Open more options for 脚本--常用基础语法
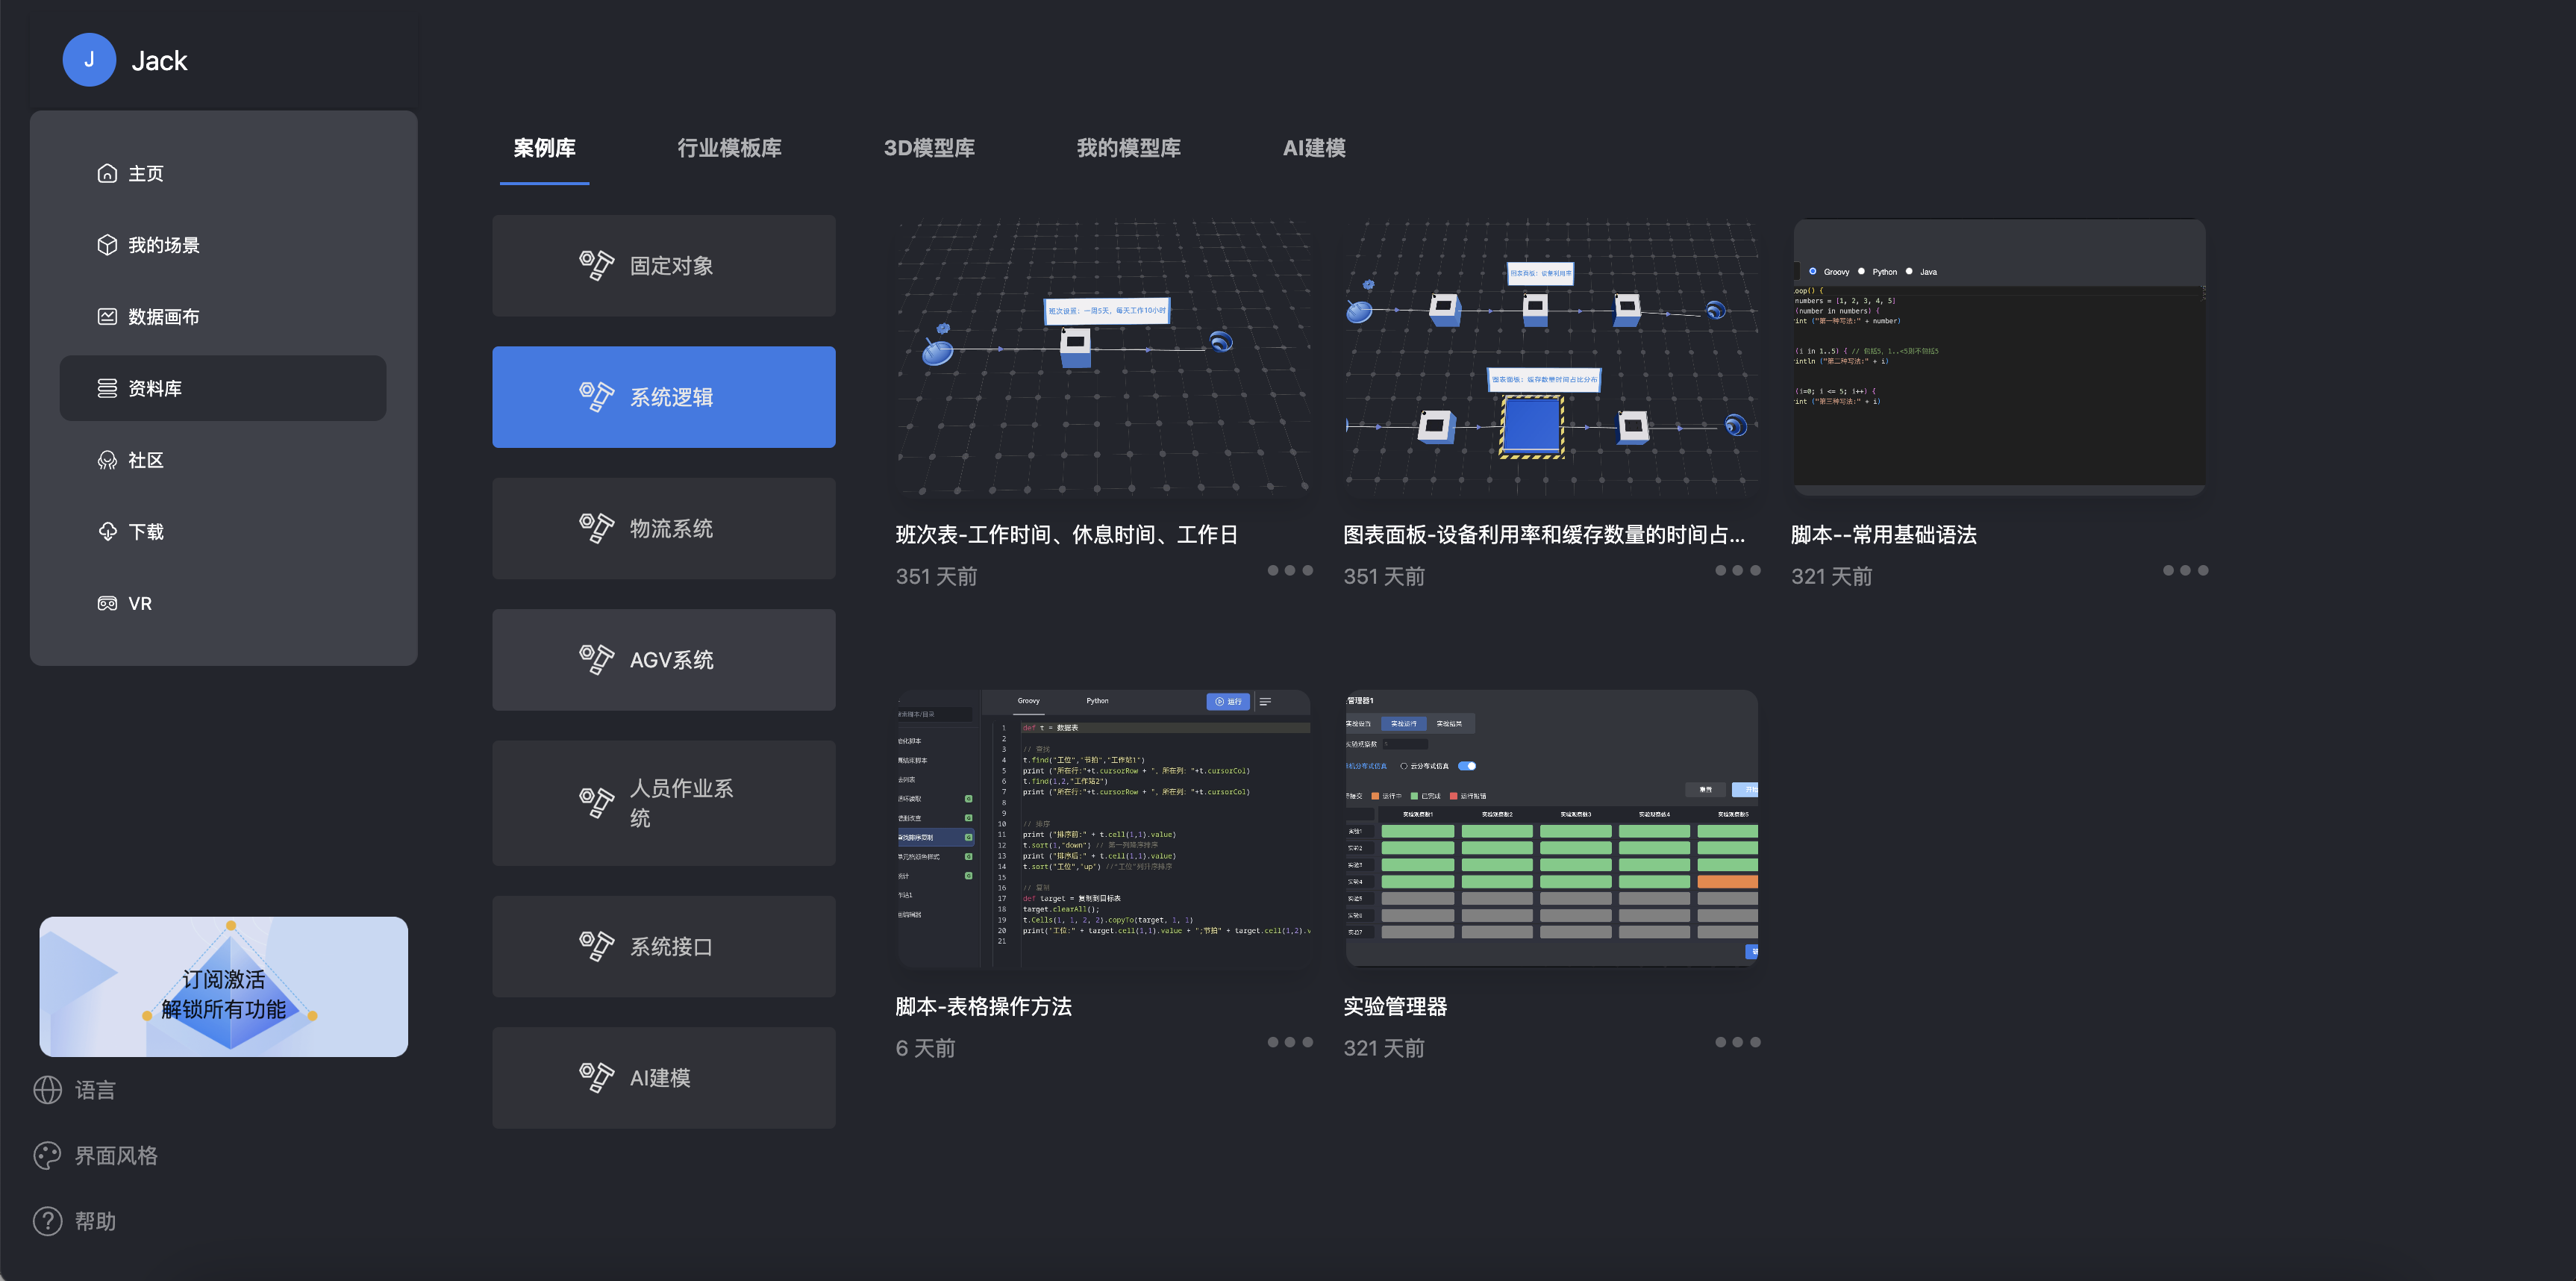 [2185, 570]
